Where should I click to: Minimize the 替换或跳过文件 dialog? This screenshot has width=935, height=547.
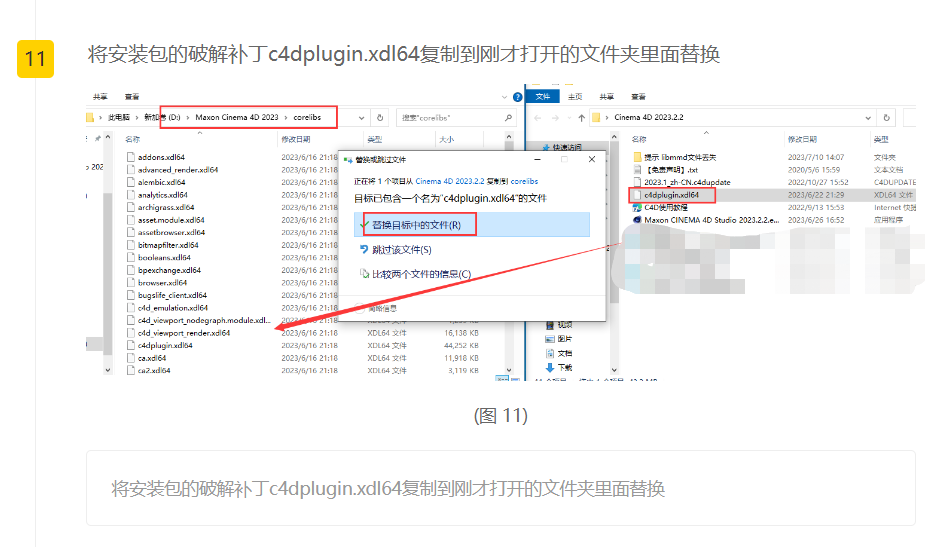click(537, 159)
